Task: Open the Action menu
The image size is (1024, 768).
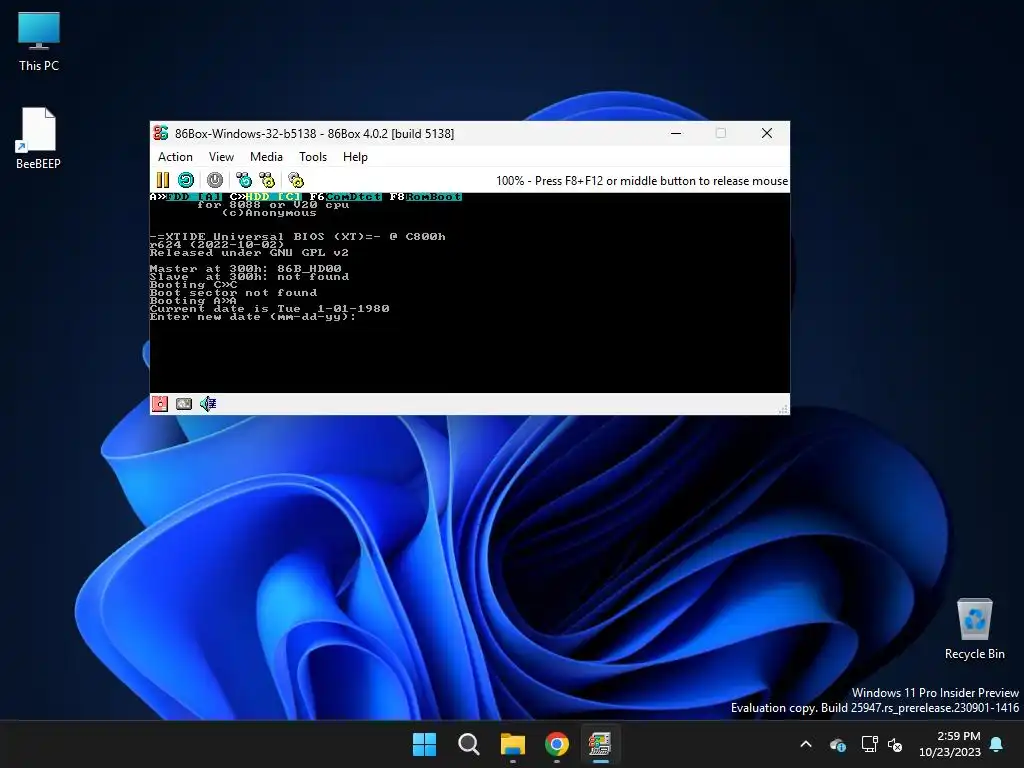Action: (x=175, y=157)
